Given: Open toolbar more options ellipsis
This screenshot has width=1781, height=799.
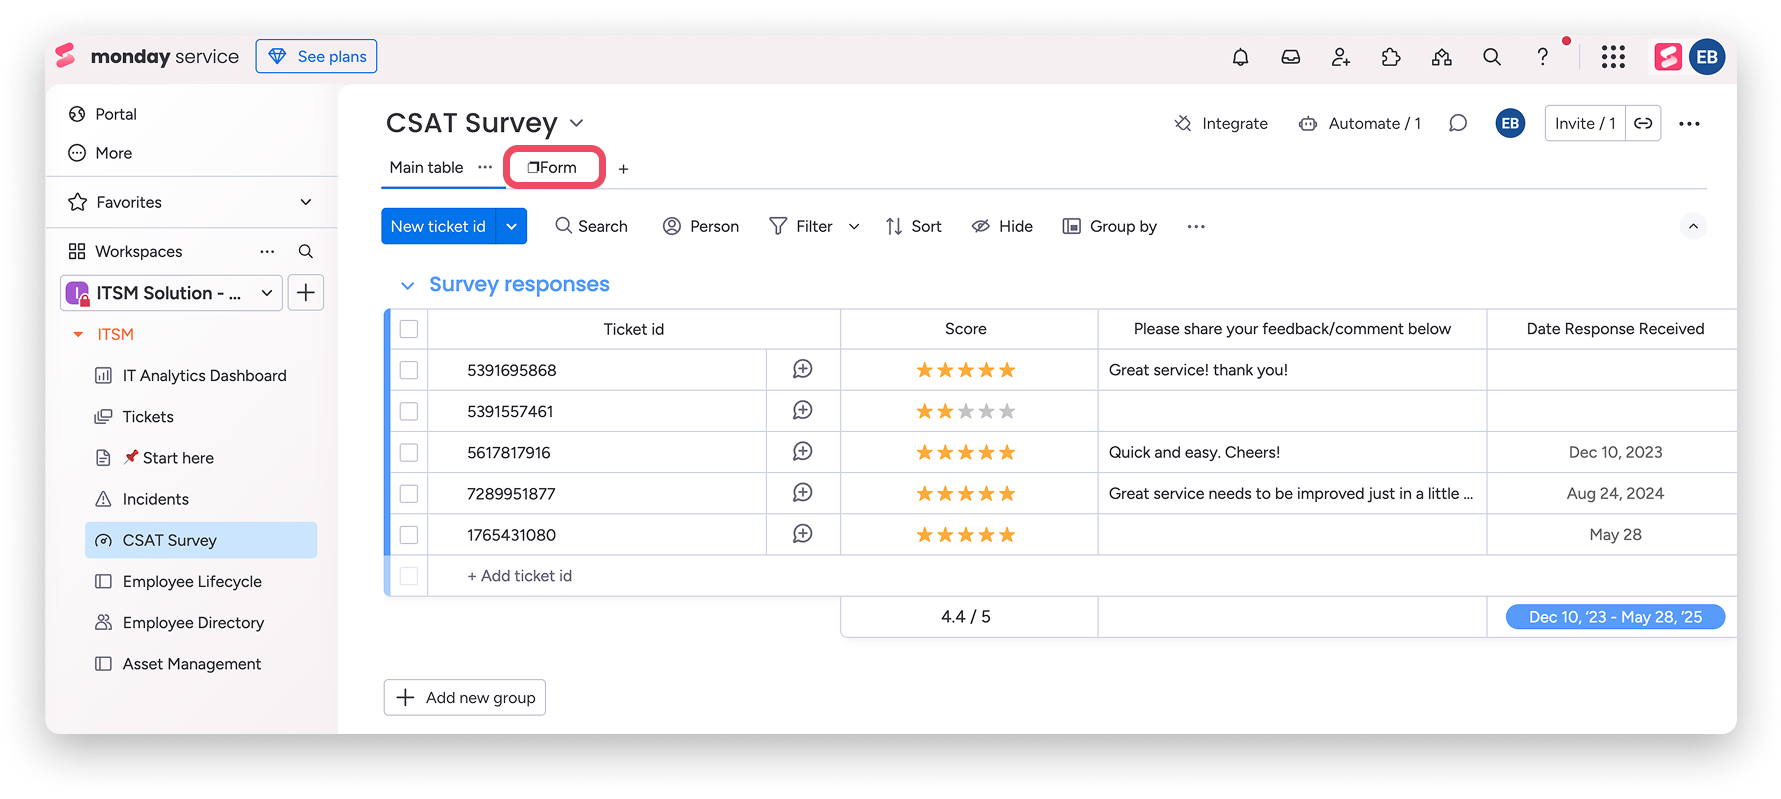Looking at the screenshot, I should (x=1196, y=226).
